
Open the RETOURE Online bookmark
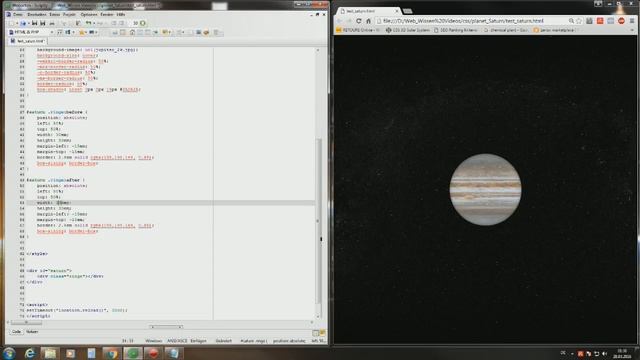[x=358, y=30]
